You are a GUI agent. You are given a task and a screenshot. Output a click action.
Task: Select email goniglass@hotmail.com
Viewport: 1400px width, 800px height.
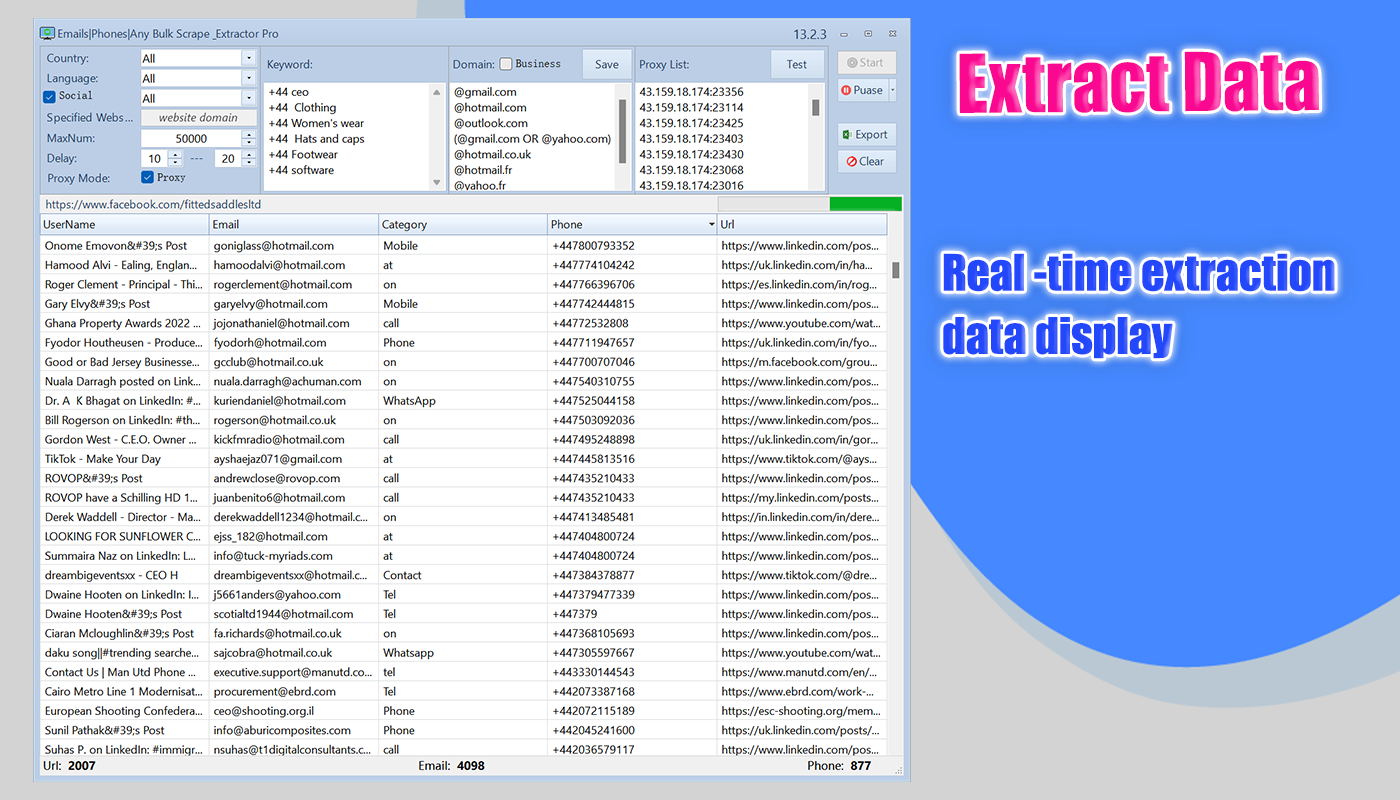[x=273, y=245]
